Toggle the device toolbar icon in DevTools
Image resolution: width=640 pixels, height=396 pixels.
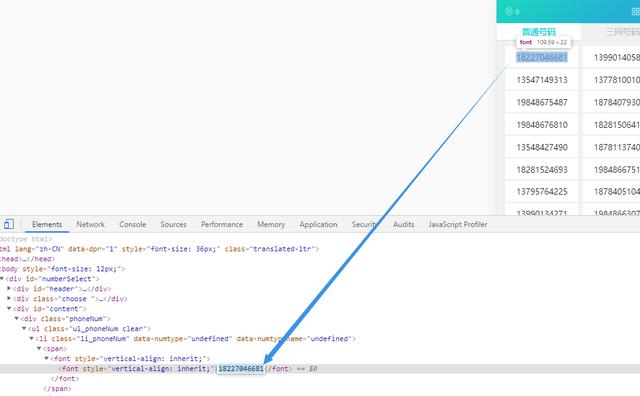click(9, 224)
